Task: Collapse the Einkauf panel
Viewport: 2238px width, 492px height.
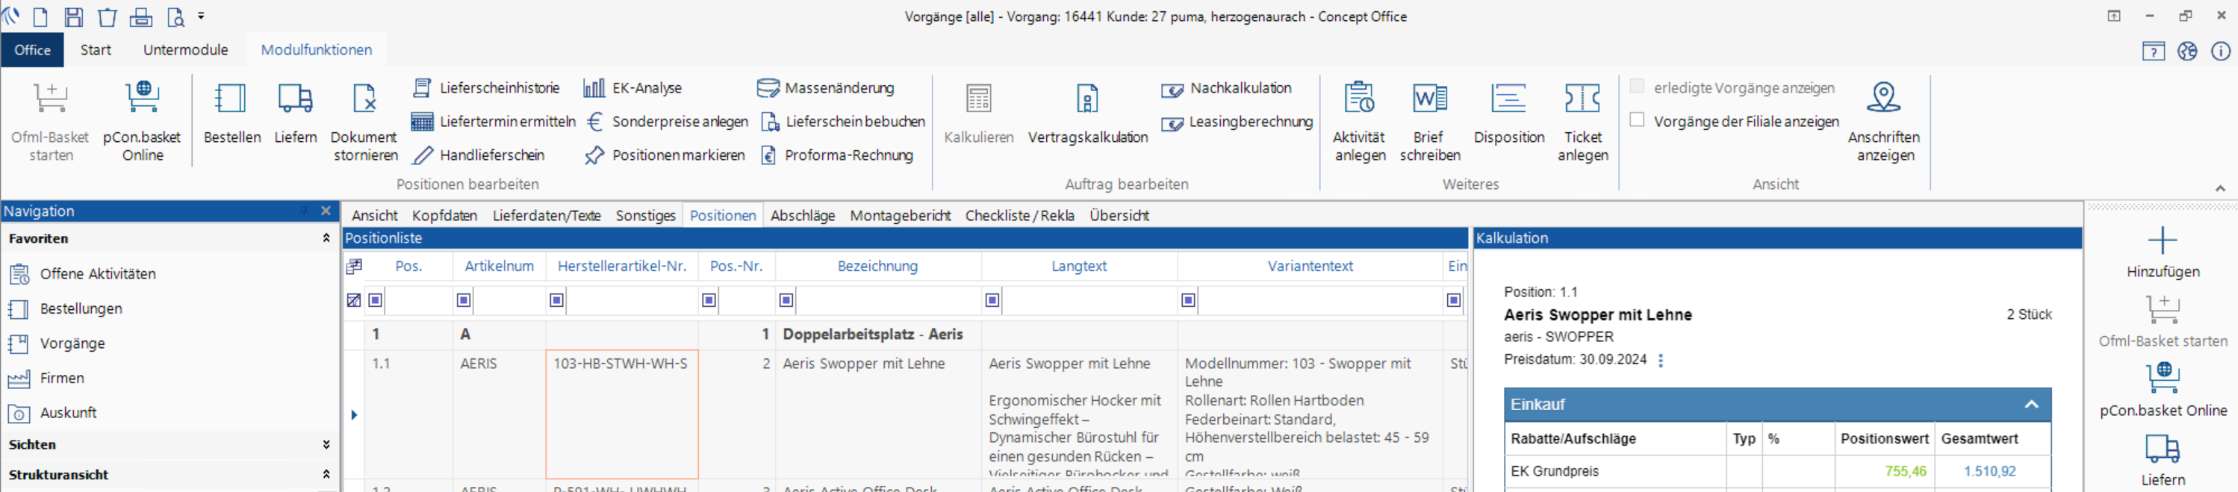Action: (x=2031, y=405)
